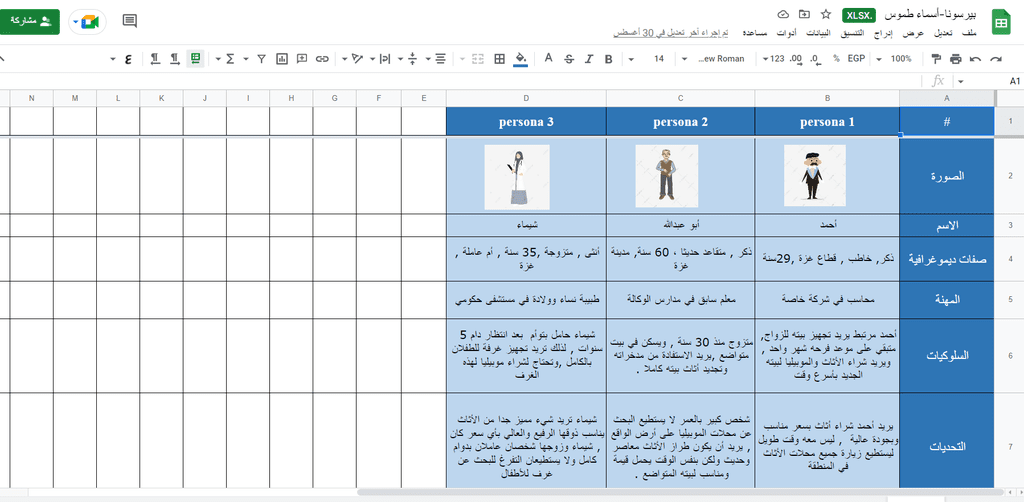The width and height of the screenshot is (1024, 502).
Task: Set cell text direction right-to-left
Action: (x=155, y=59)
